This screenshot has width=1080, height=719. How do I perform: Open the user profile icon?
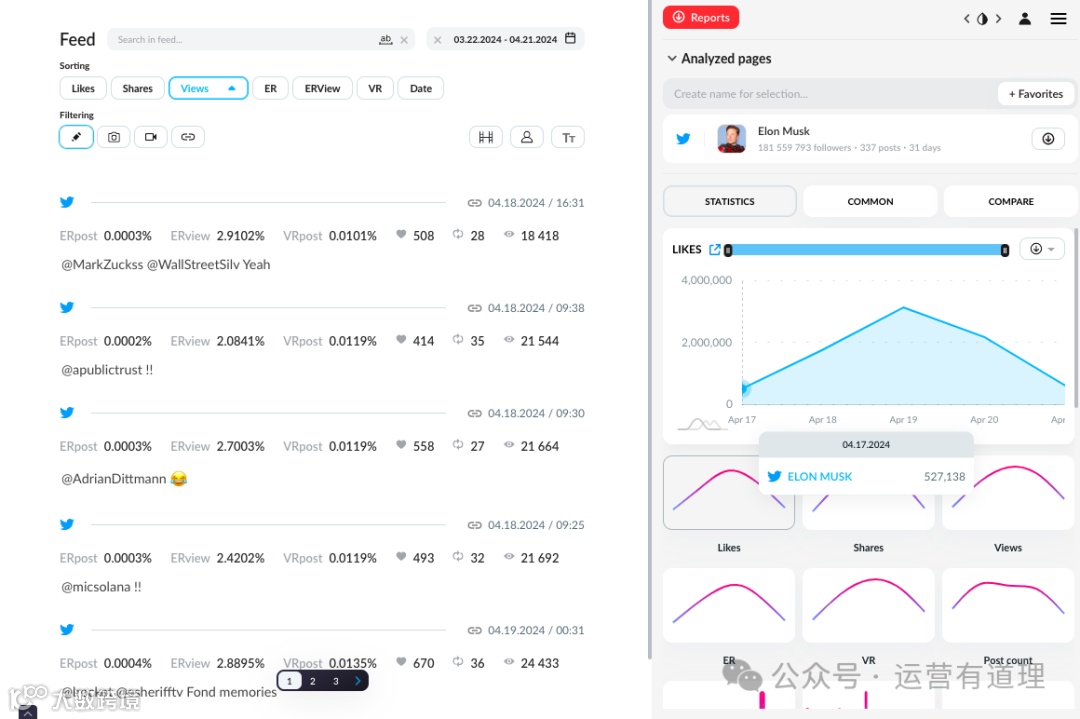[1024, 19]
